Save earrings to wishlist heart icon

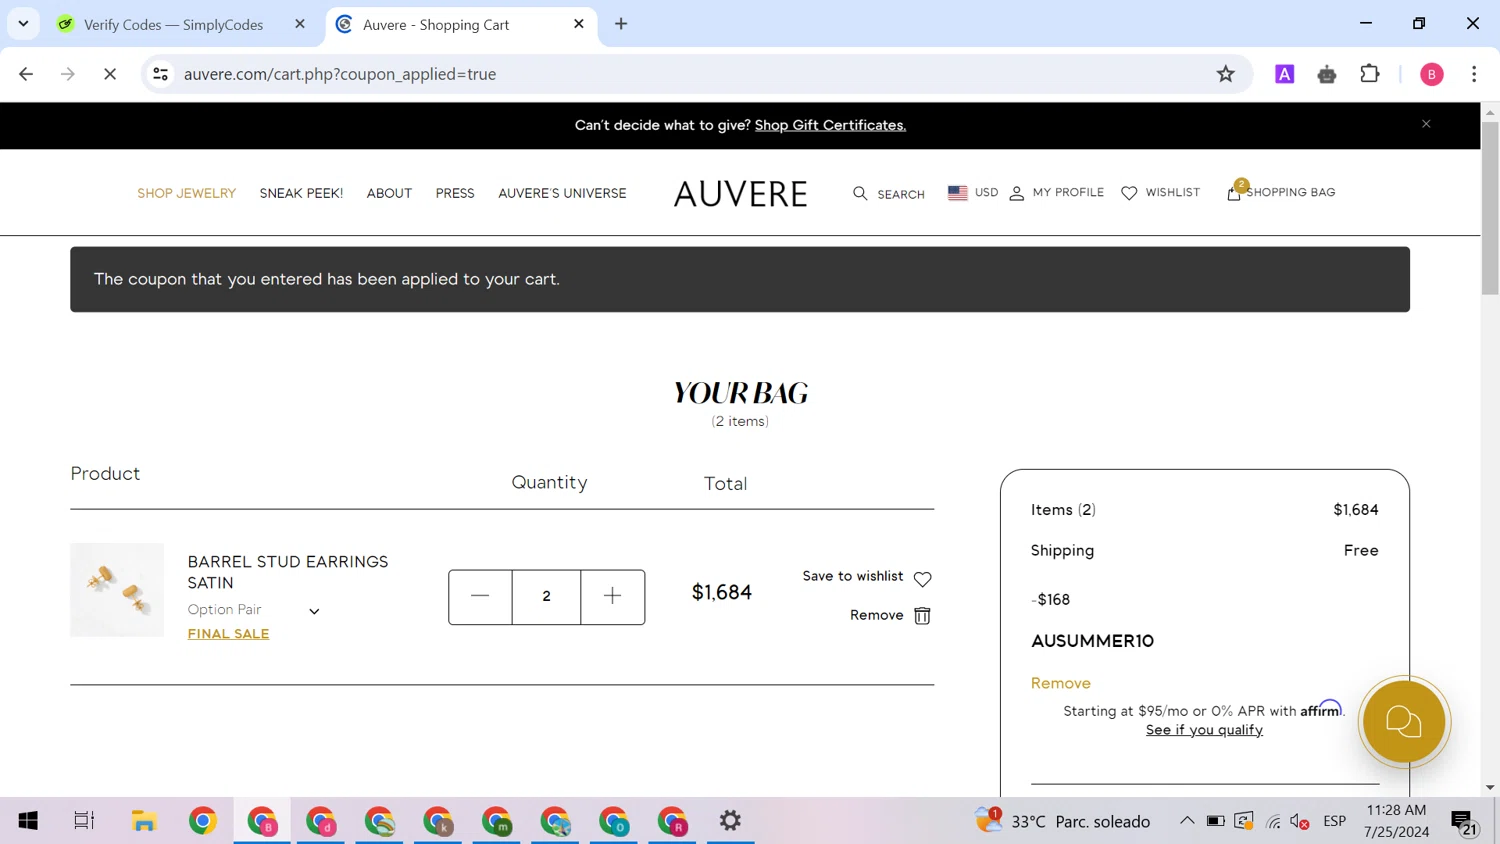click(923, 579)
